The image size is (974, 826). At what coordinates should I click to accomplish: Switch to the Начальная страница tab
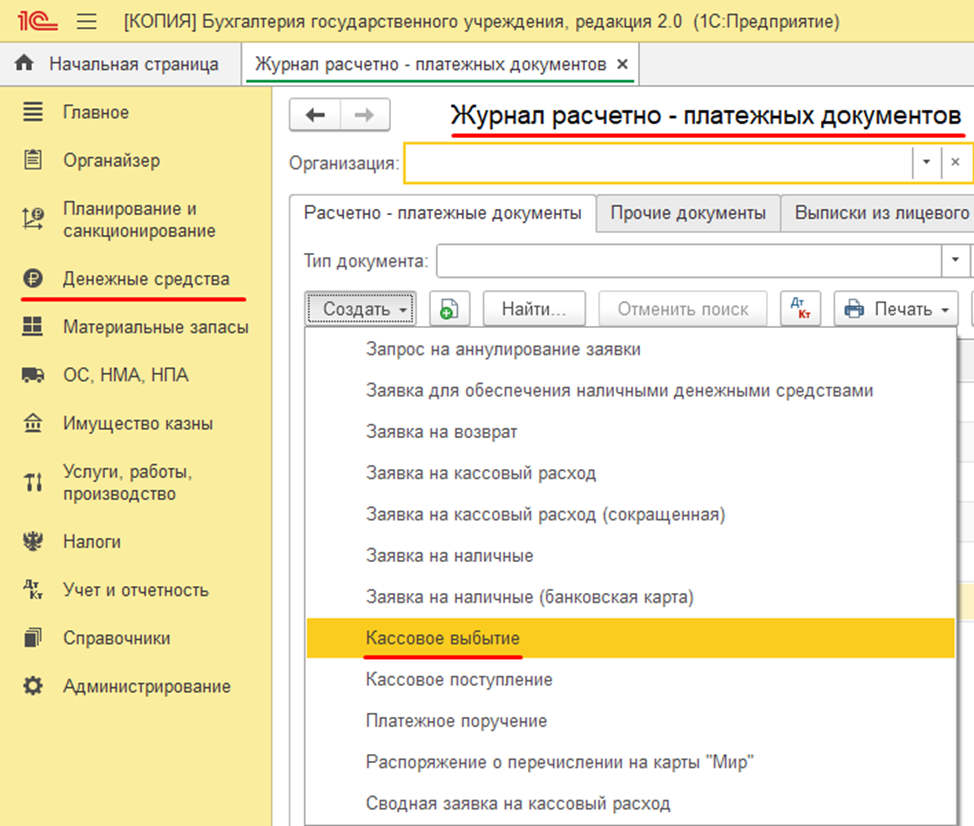click(120, 64)
